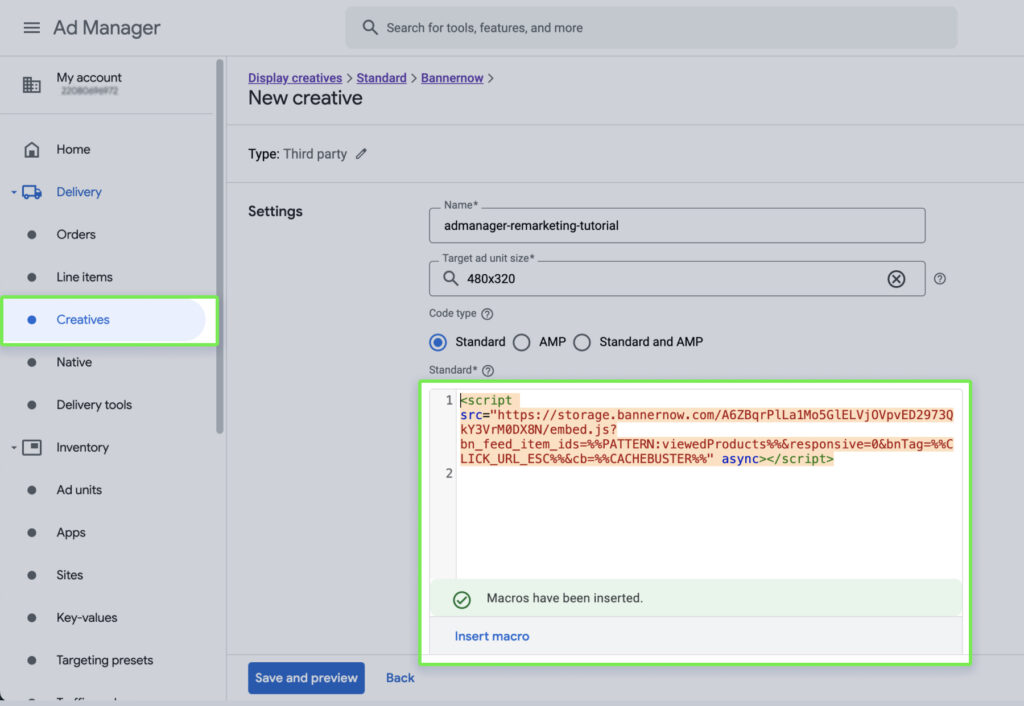
Task: Open Code type help icon
Action: coord(487,314)
